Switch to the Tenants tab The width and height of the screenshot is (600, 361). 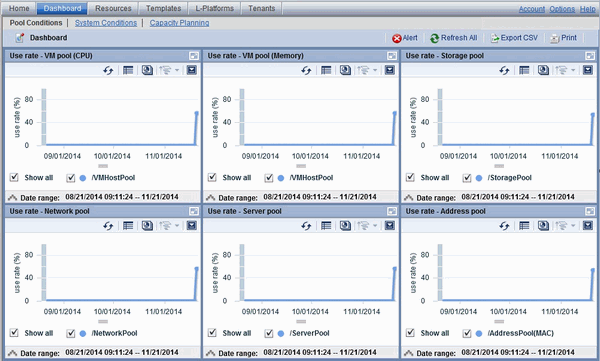pyautogui.click(x=261, y=8)
